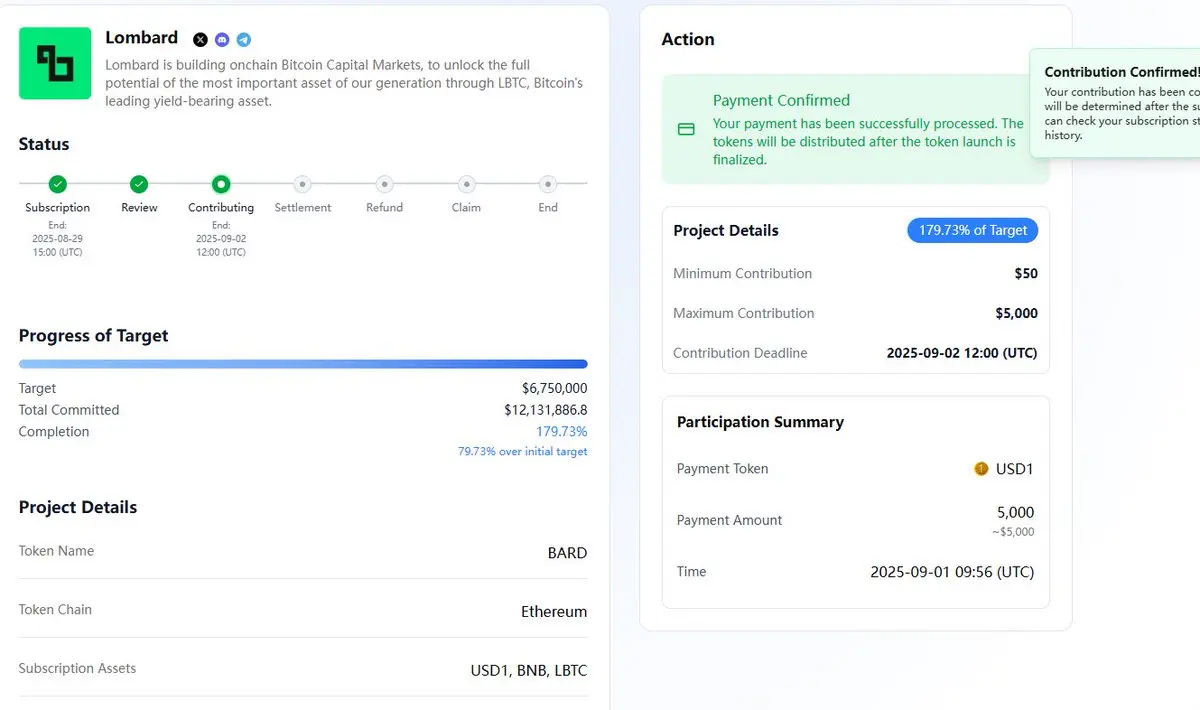Click the Participation Summary heading
1200x710 pixels.
point(760,422)
